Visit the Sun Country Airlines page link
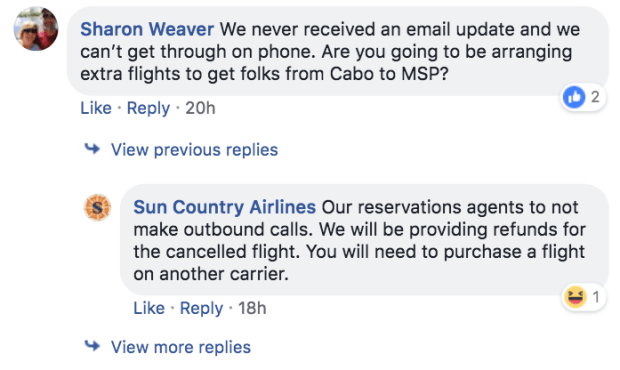Screen dimensions: 620x370 [224, 207]
